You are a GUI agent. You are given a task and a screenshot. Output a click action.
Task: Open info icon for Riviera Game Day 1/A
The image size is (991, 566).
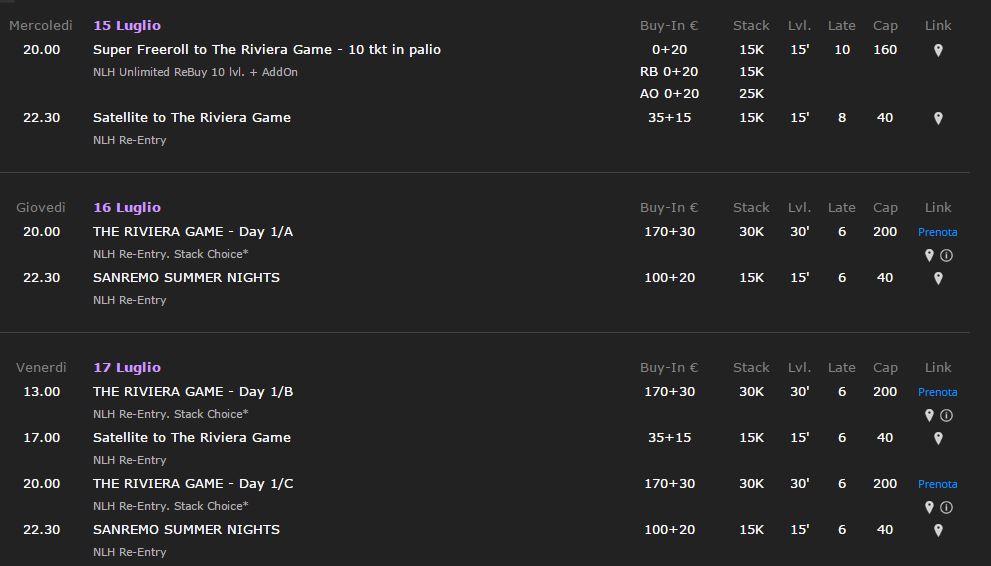[946, 255]
